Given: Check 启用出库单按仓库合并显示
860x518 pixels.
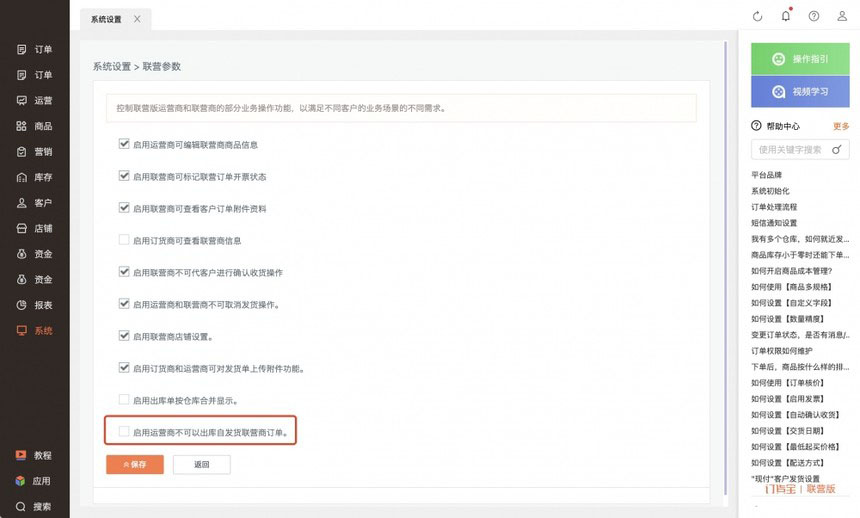Looking at the screenshot, I should [124, 399].
